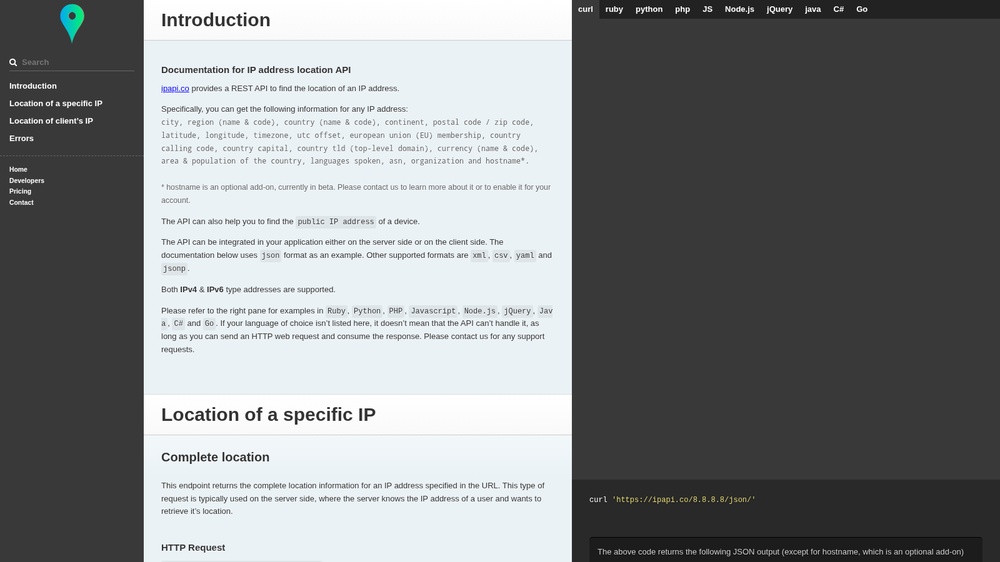Viewport: 1000px width, 562px height.
Task: Click the 'Python' inline code in paragraph
Action: [x=367, y=311]
